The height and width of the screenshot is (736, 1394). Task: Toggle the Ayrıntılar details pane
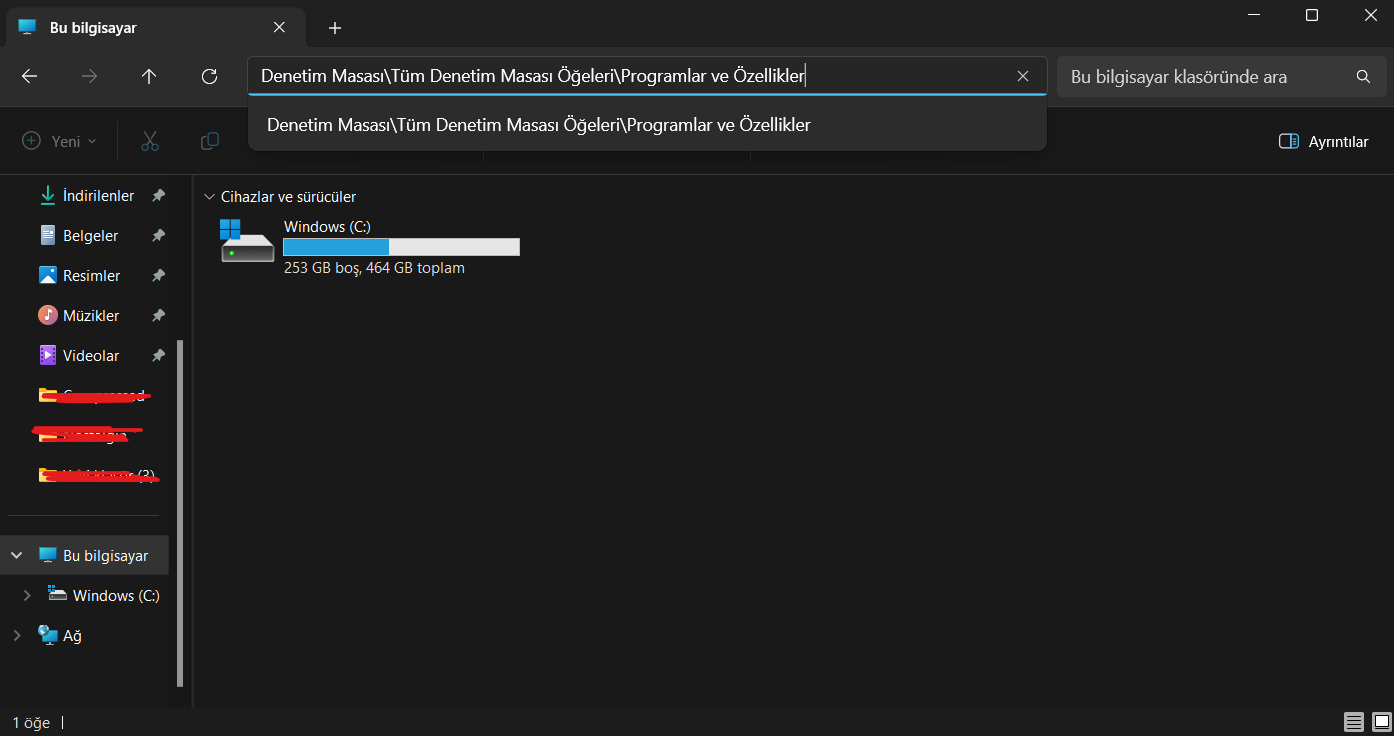pos(1323,141)
